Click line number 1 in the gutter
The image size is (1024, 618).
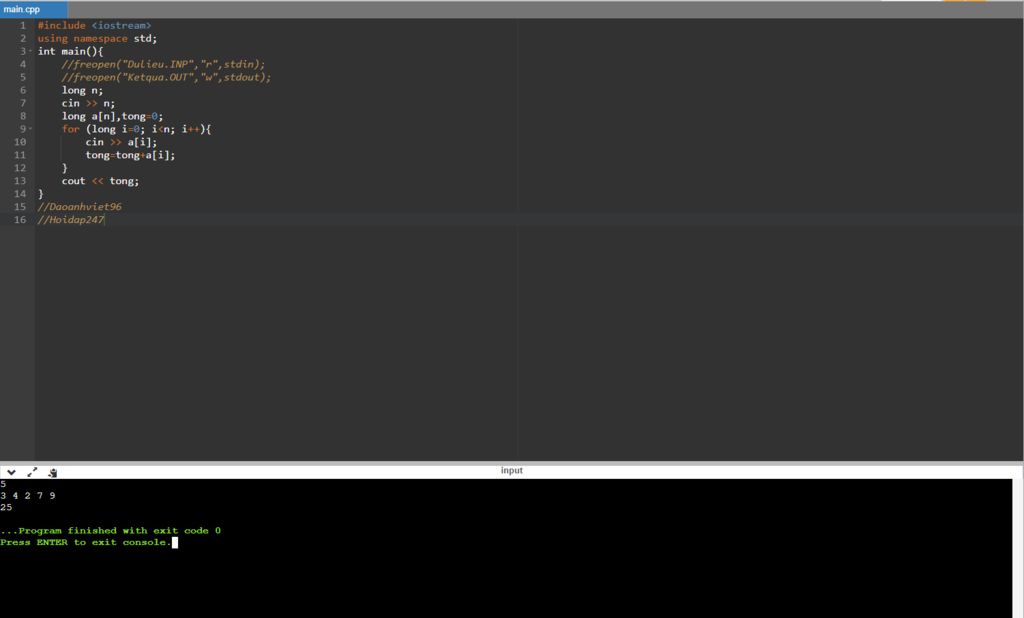tap(23, 25)
